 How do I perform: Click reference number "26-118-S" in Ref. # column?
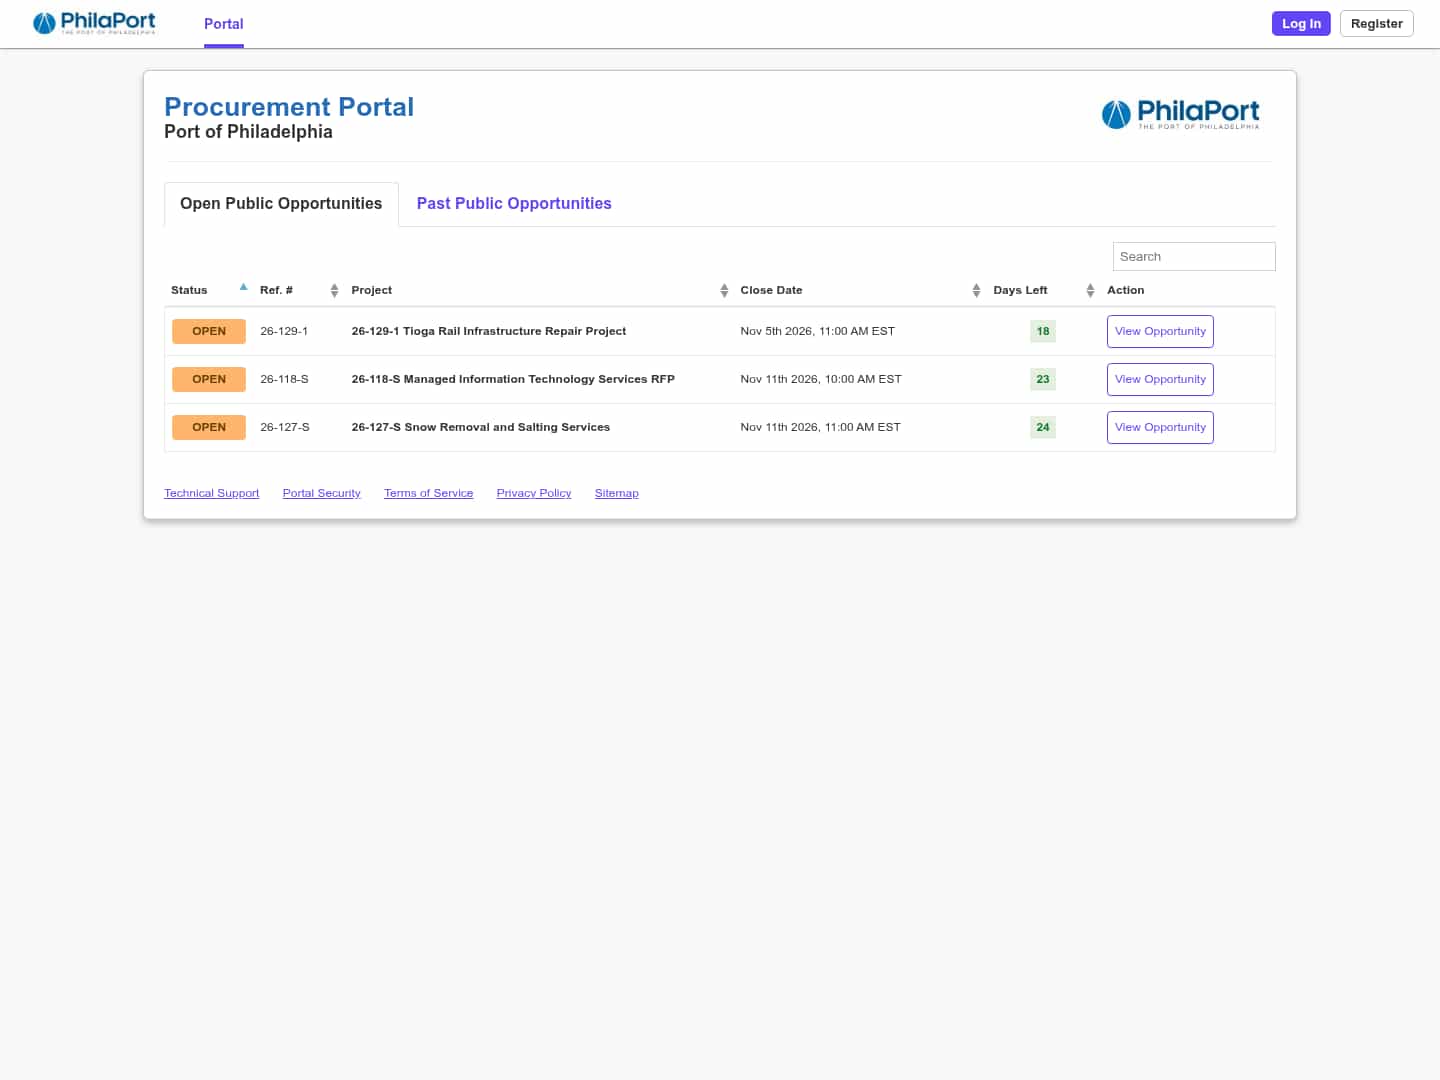[284, 379]
